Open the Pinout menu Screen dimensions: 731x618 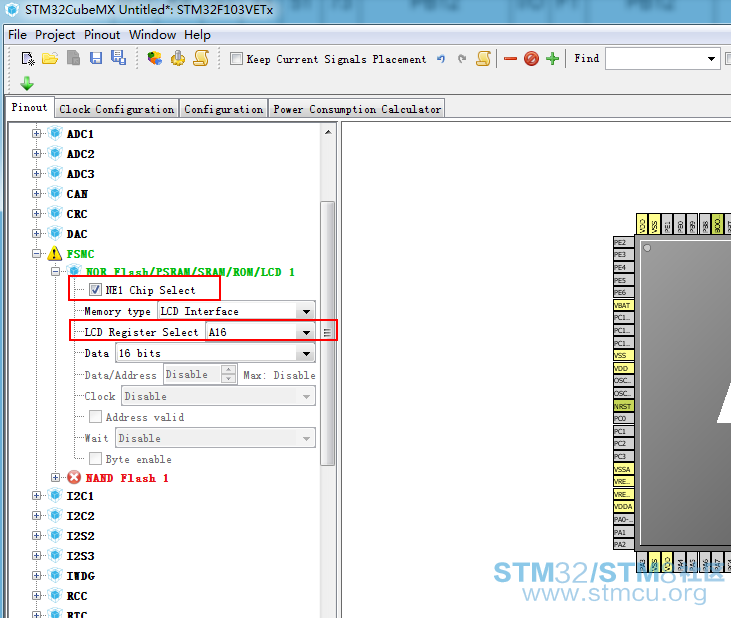(x=102, y=35)
